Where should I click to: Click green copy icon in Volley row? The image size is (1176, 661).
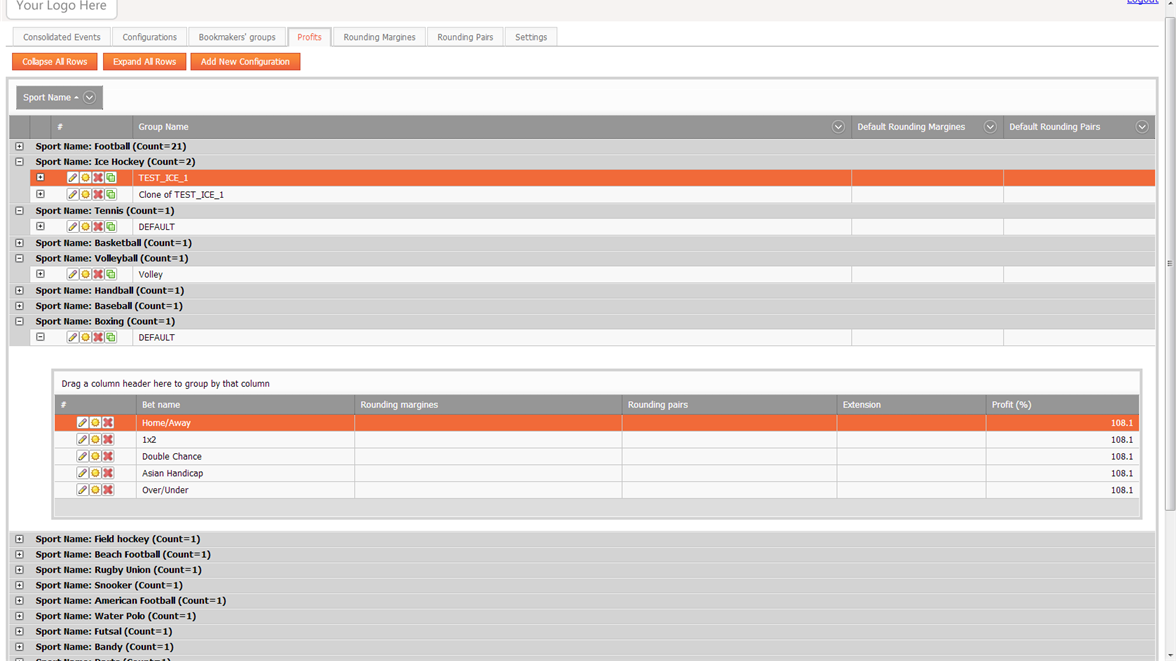coord(111,274)
